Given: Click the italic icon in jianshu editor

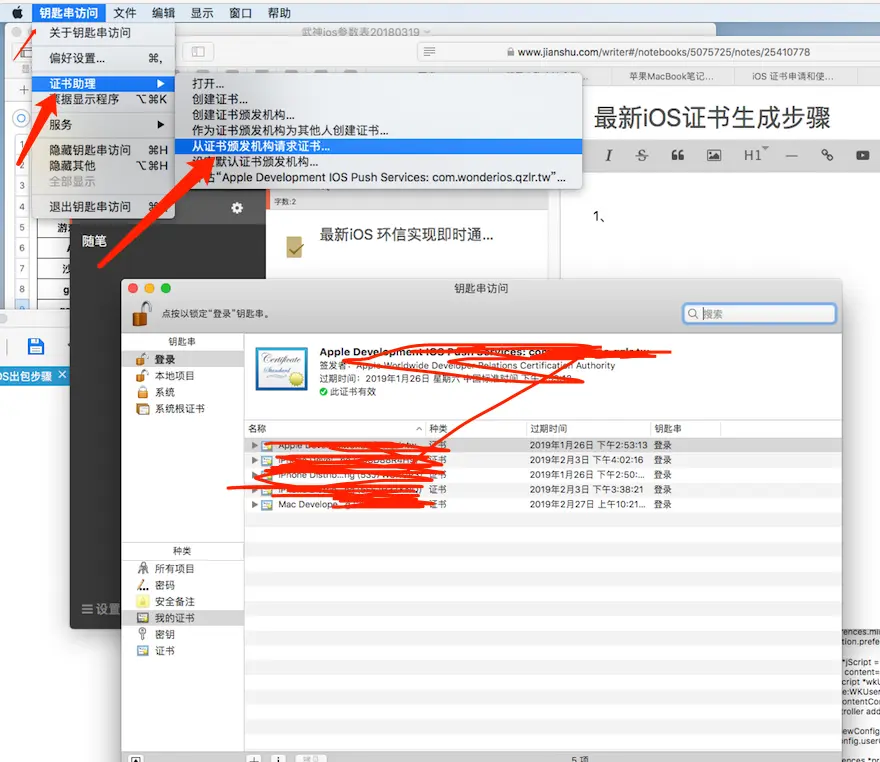Looking at the screenshot, I should [x=608, y=155].
